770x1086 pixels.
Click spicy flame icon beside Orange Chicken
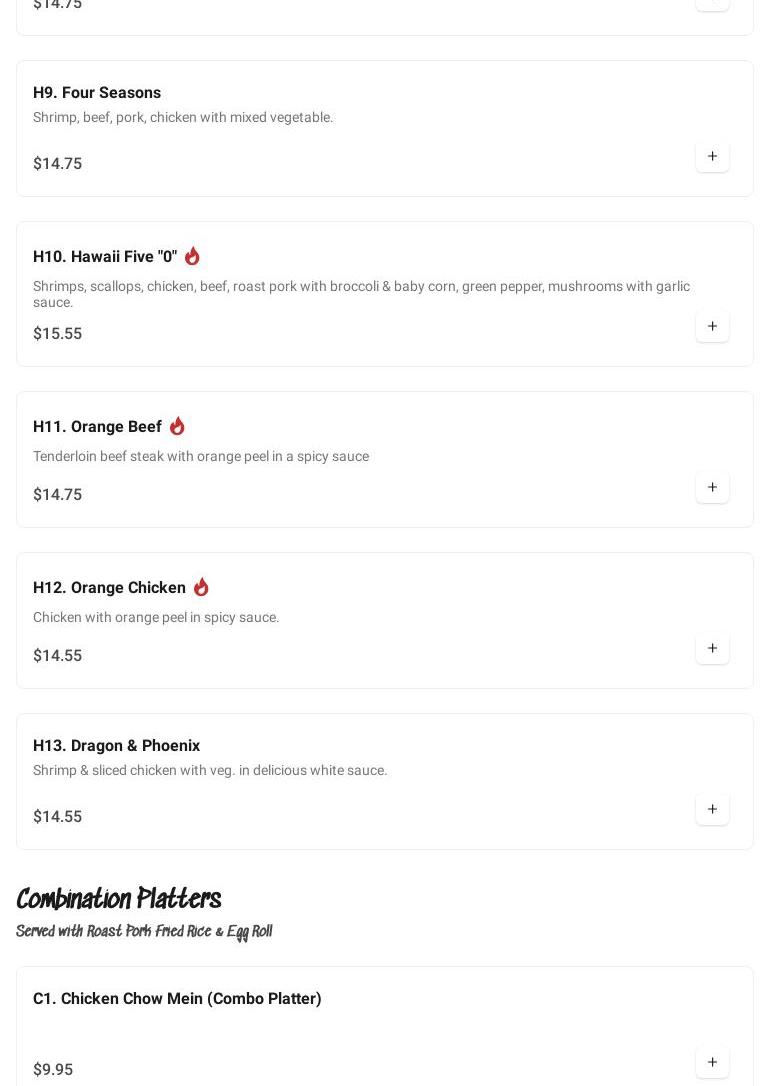[x=201, y=587]
